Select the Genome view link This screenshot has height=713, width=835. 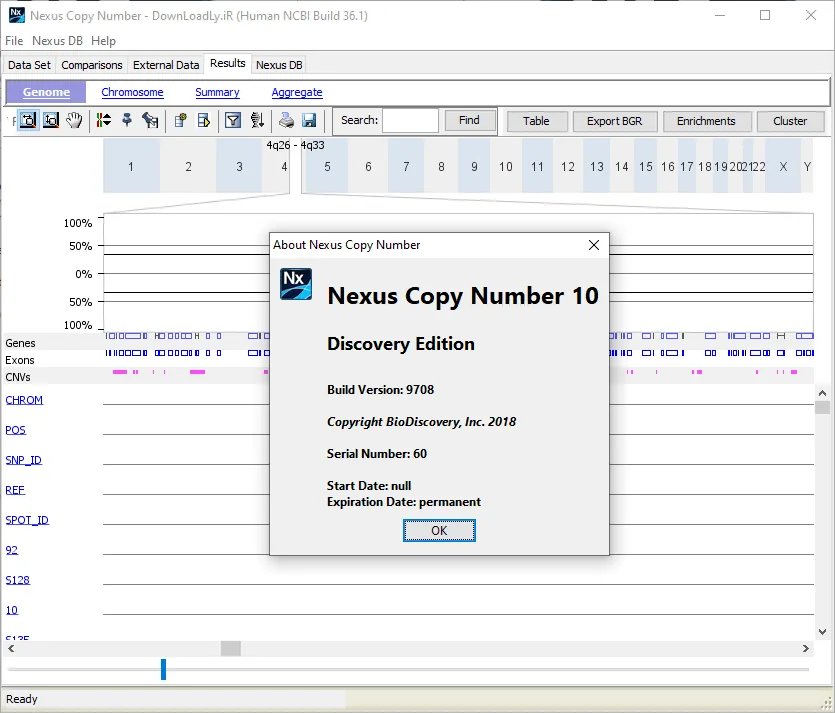[46, 92]
